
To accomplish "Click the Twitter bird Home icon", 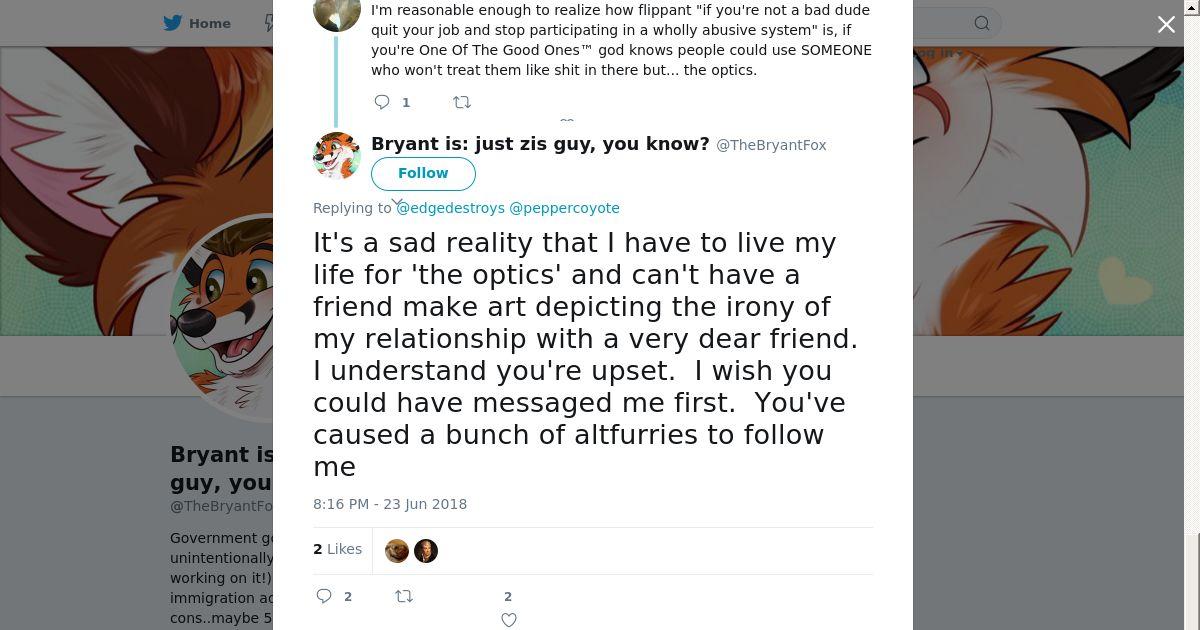I will tap(173, 23).
